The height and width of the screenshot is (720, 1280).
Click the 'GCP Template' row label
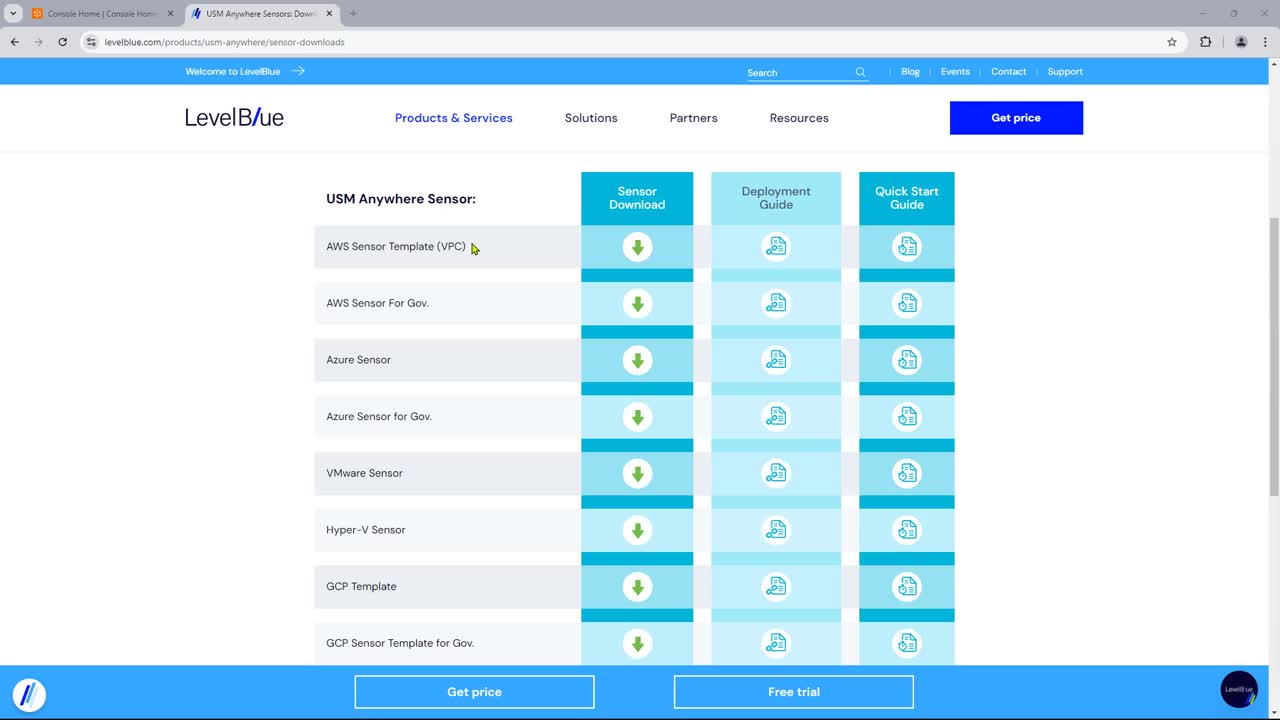(x=361, y=586)
